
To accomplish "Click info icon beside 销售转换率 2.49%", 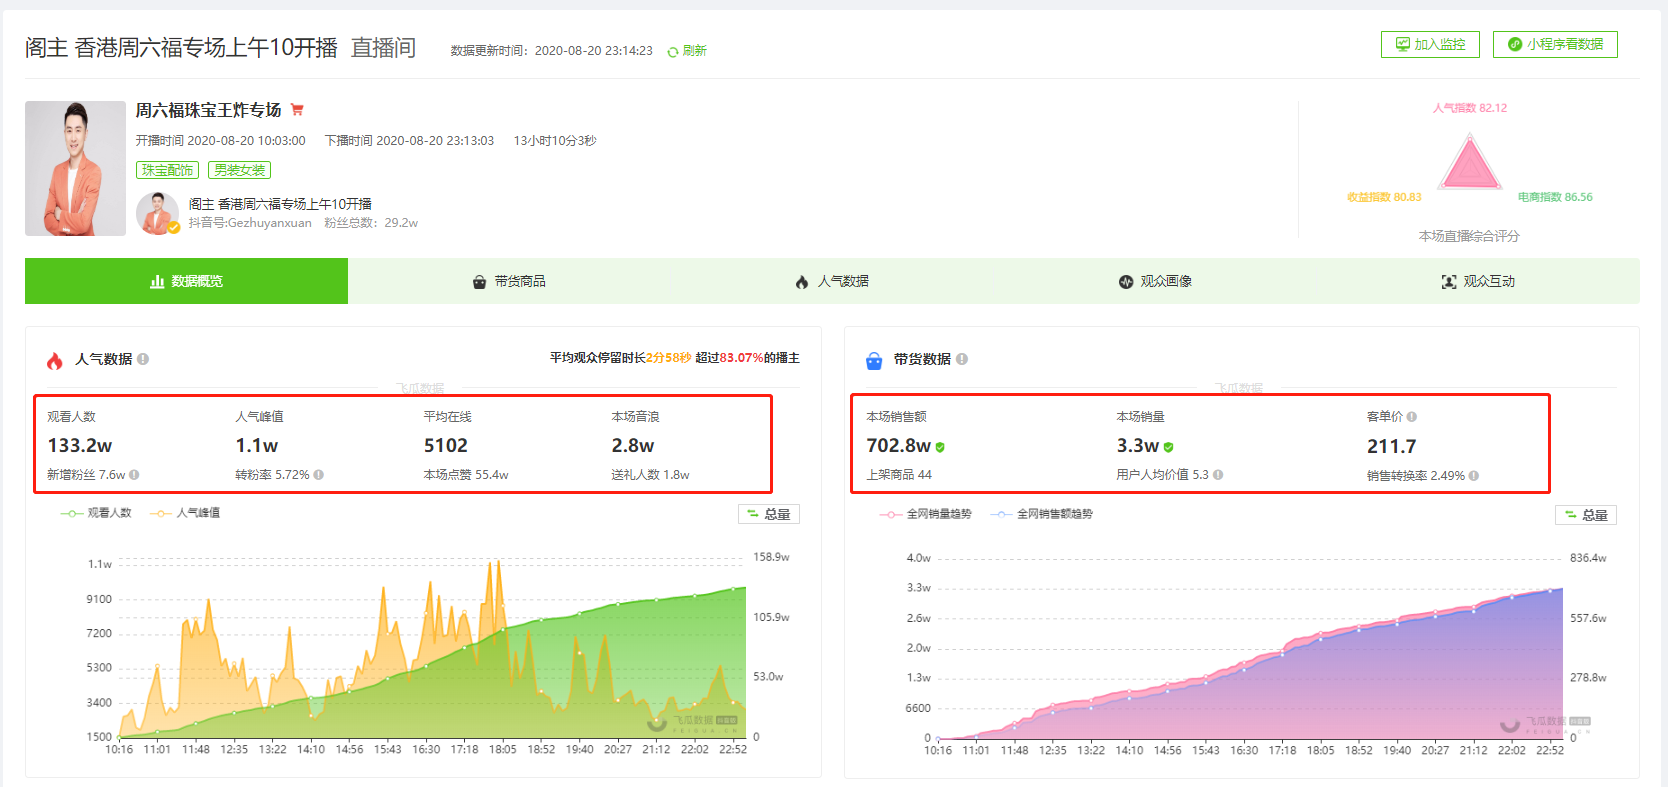I will pos(1474,476).
